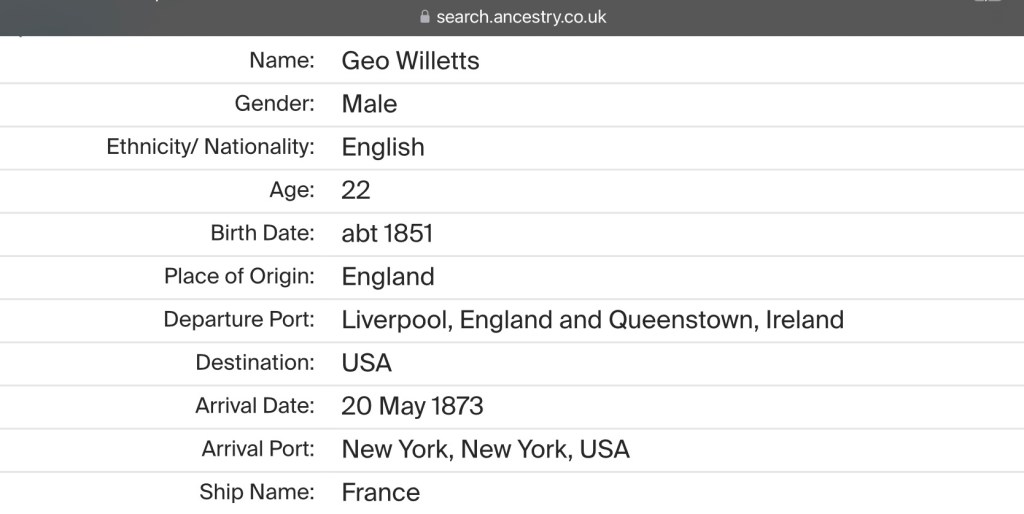Click the Ship Name label
This screenshot has height=514, width=1024.
[257, 492]
